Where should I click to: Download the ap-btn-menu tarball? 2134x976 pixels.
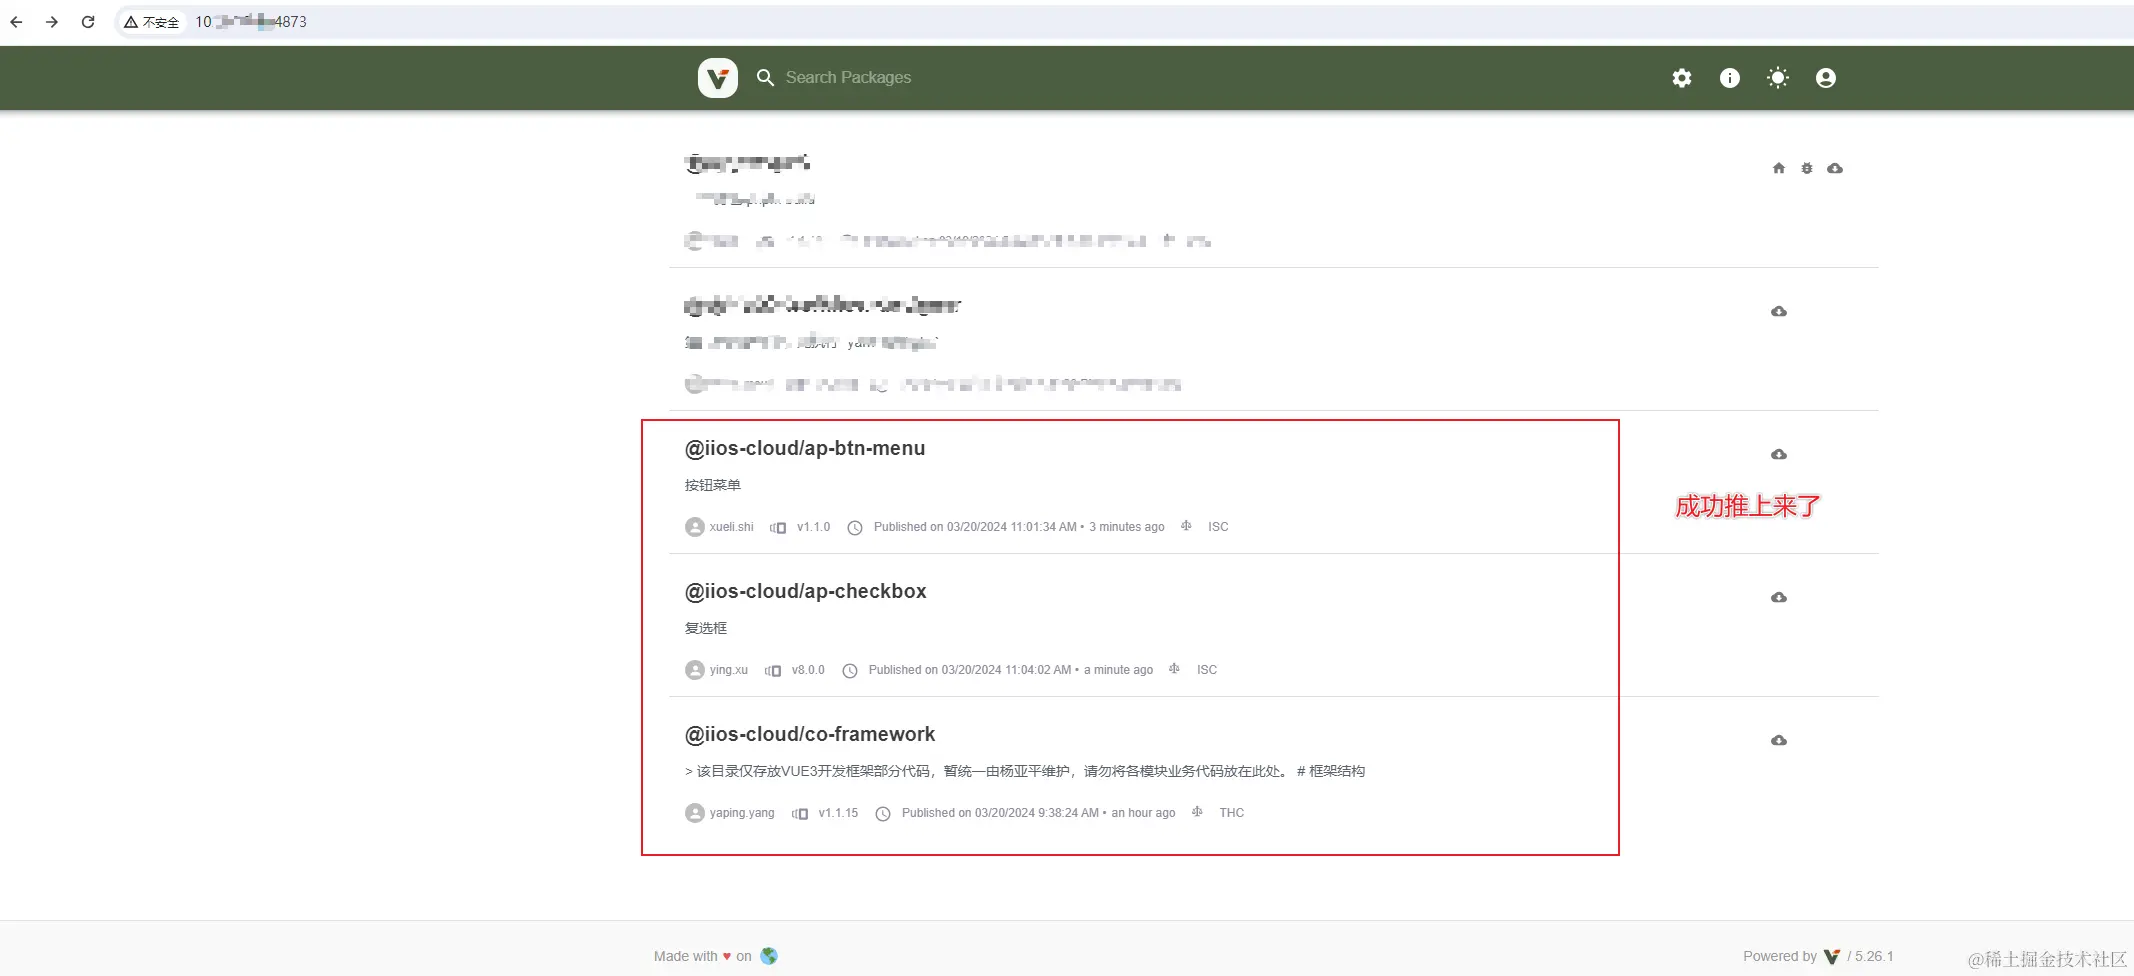point(1779,454)
